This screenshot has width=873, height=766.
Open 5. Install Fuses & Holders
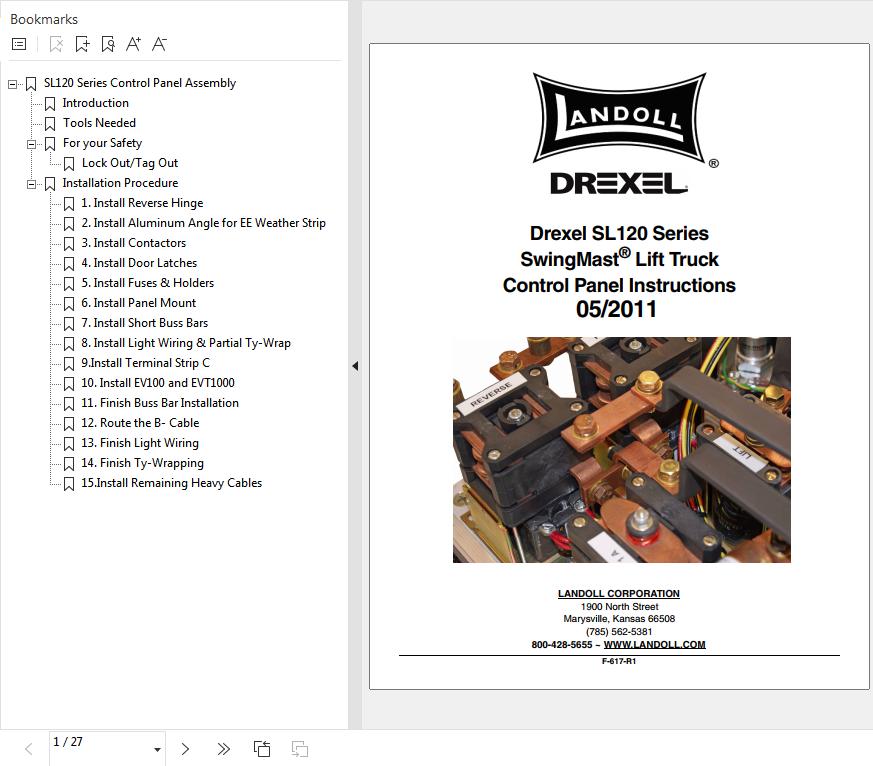pyautogui.click(x=148, y=283)
